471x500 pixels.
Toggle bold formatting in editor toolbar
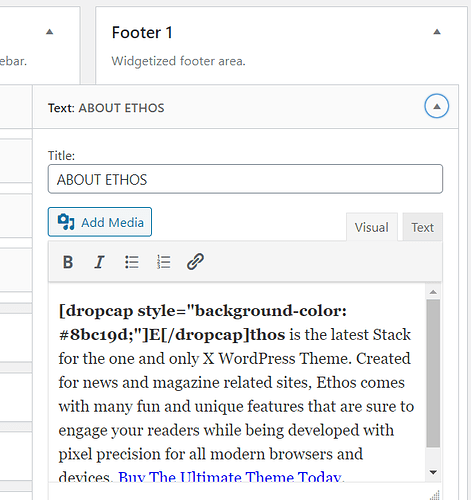click(x=68, y=262)
